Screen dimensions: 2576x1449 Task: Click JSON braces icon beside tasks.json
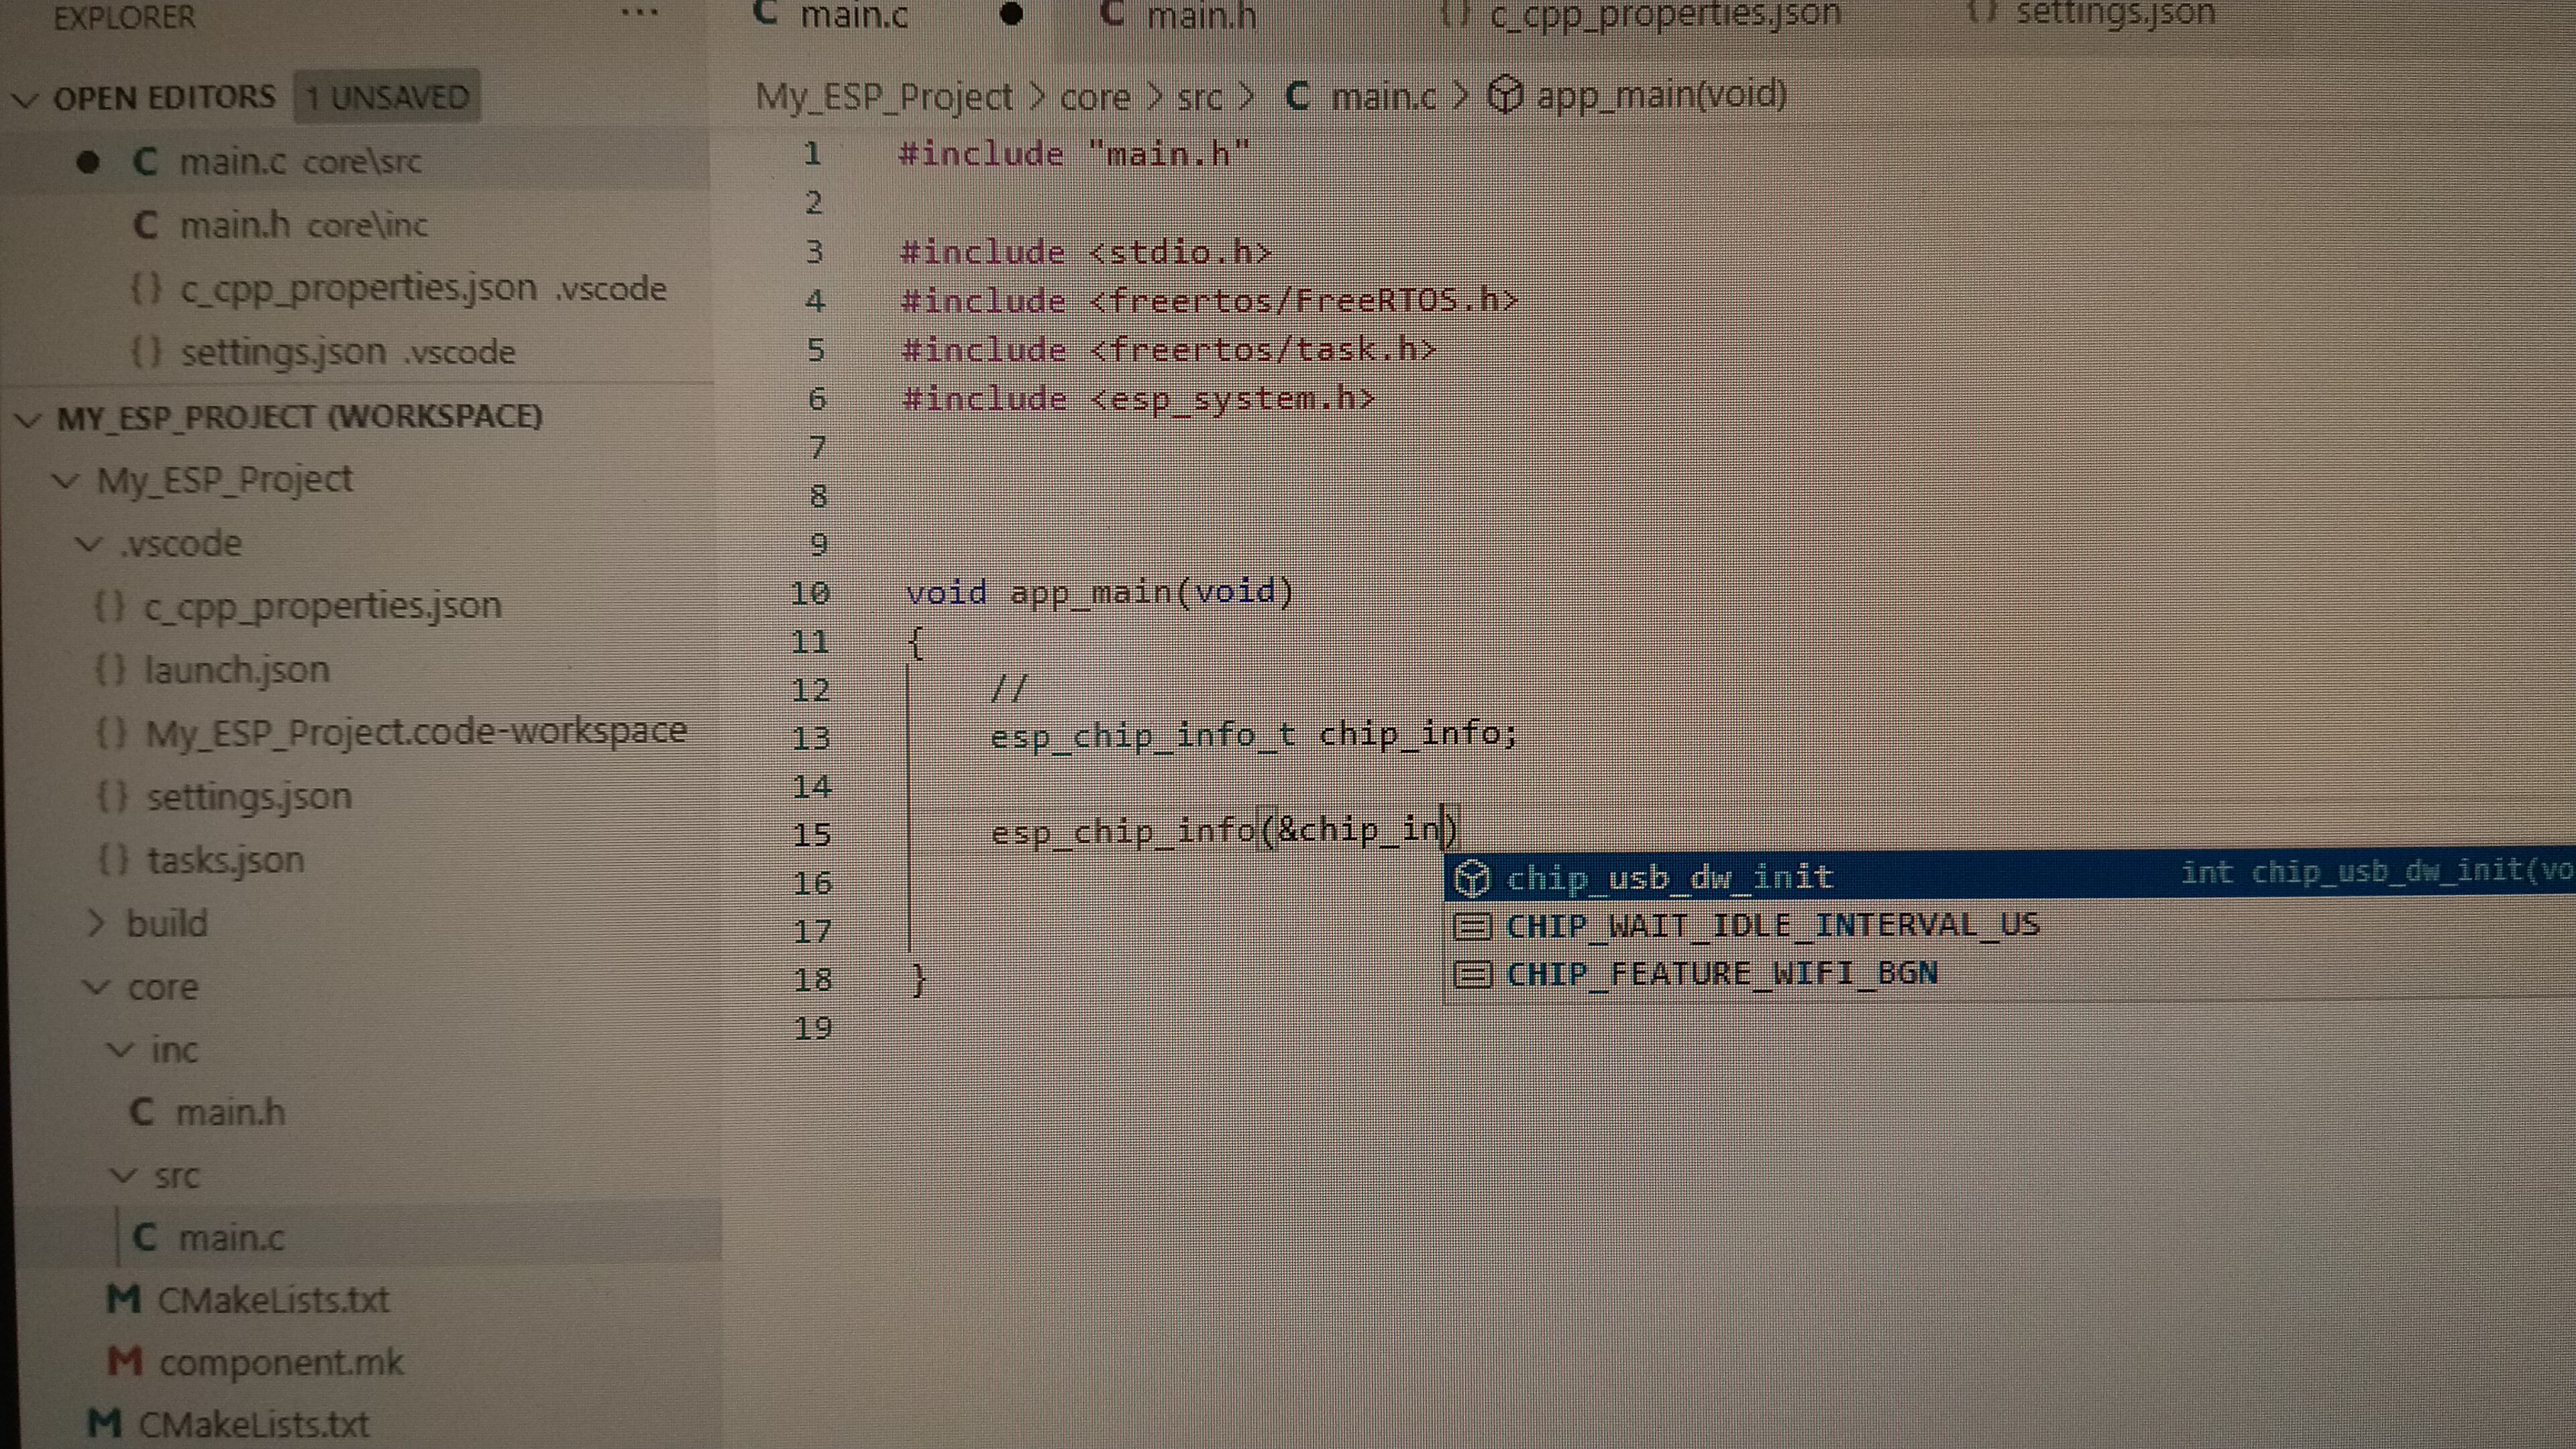coord(114,860)
